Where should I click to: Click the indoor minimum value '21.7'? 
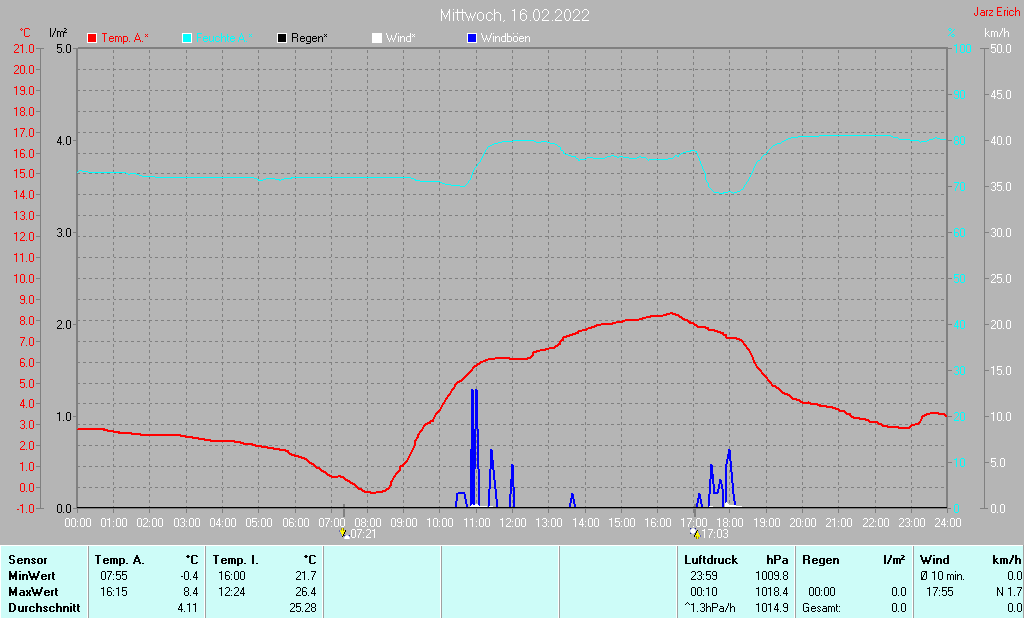coord(306,576)
